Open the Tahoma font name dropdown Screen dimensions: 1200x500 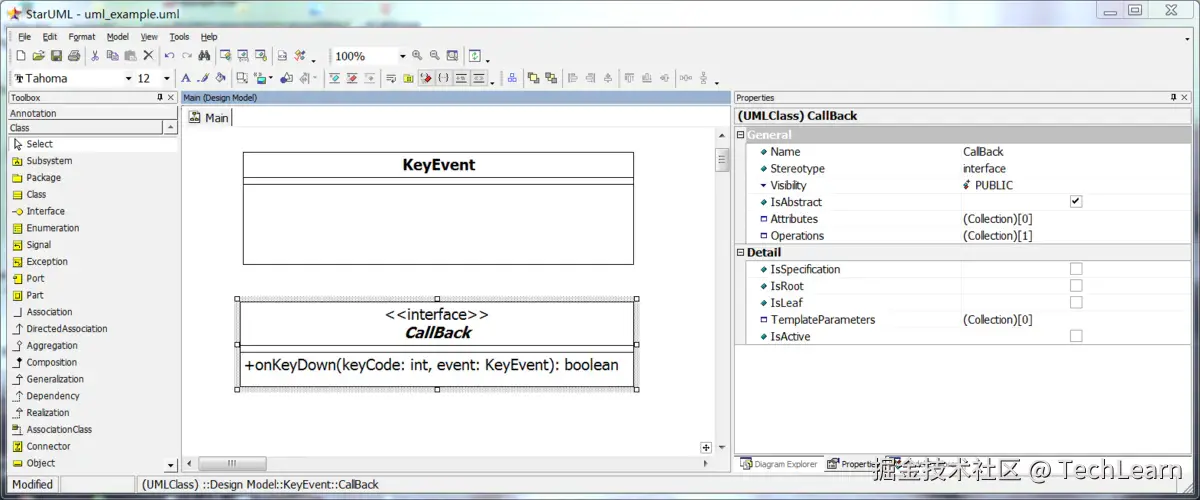[x=128, y=78]
